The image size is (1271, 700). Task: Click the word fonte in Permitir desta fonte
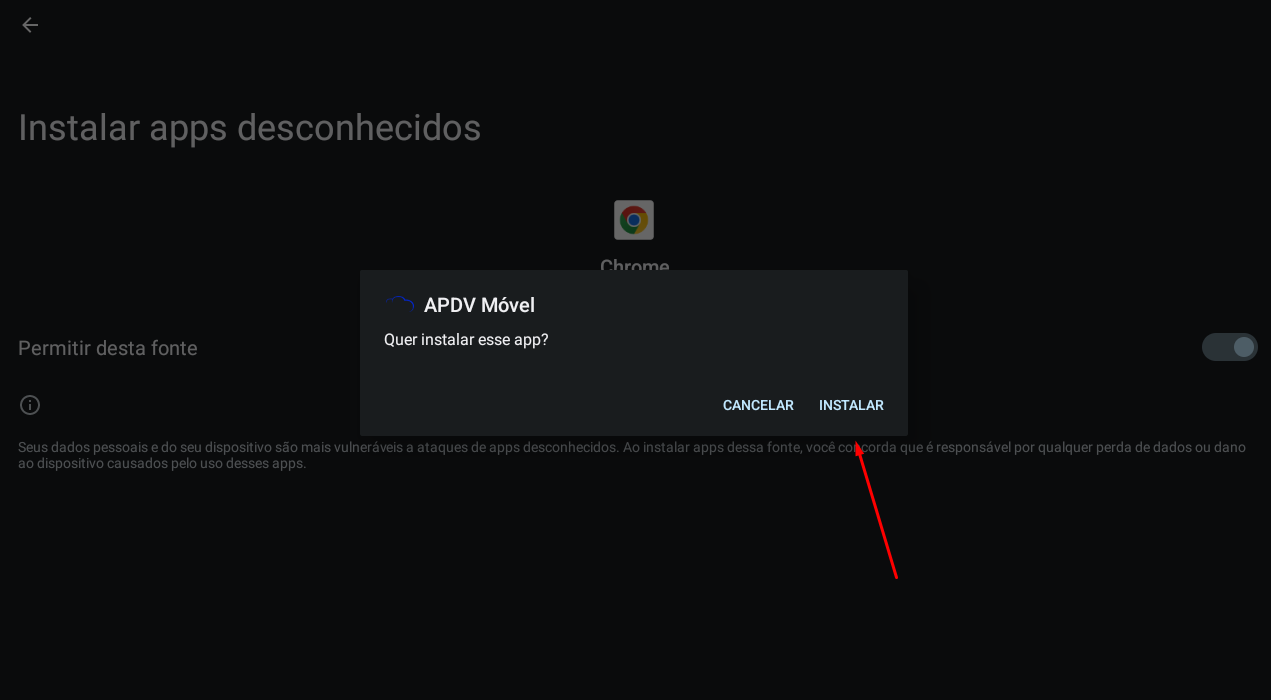[173, 348]
